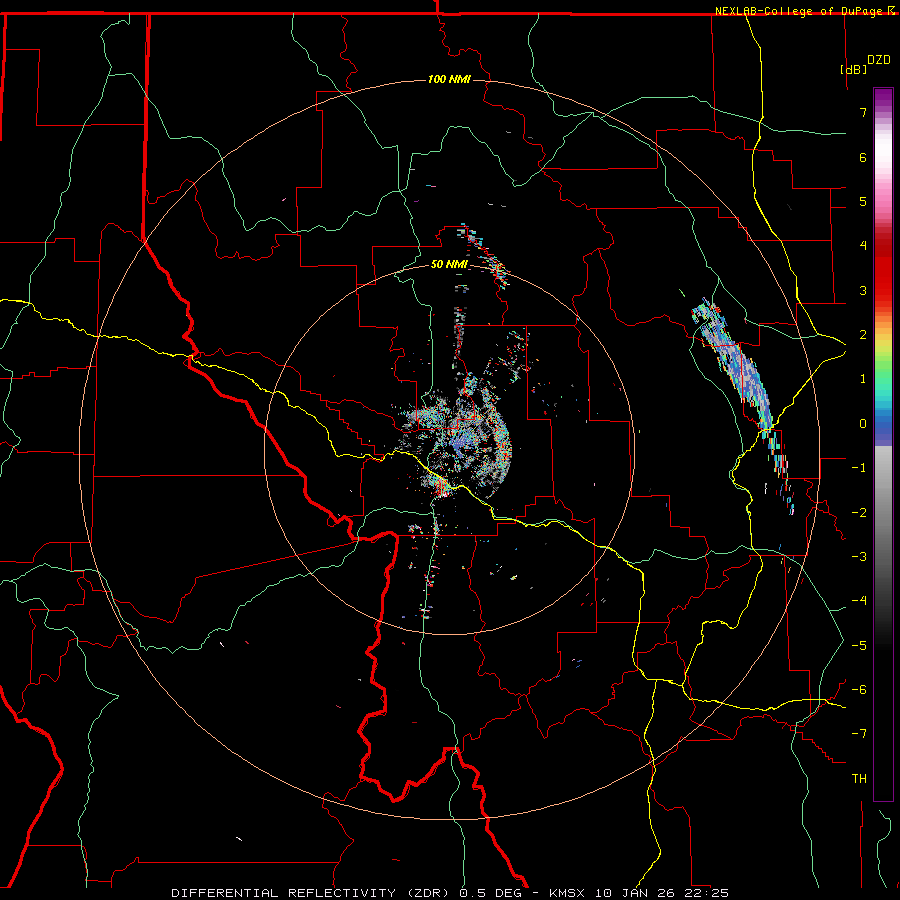This screenshot has height=900, width=900.
Task: Click the -3 value on the color scale
Action: (x=859, y=556)
